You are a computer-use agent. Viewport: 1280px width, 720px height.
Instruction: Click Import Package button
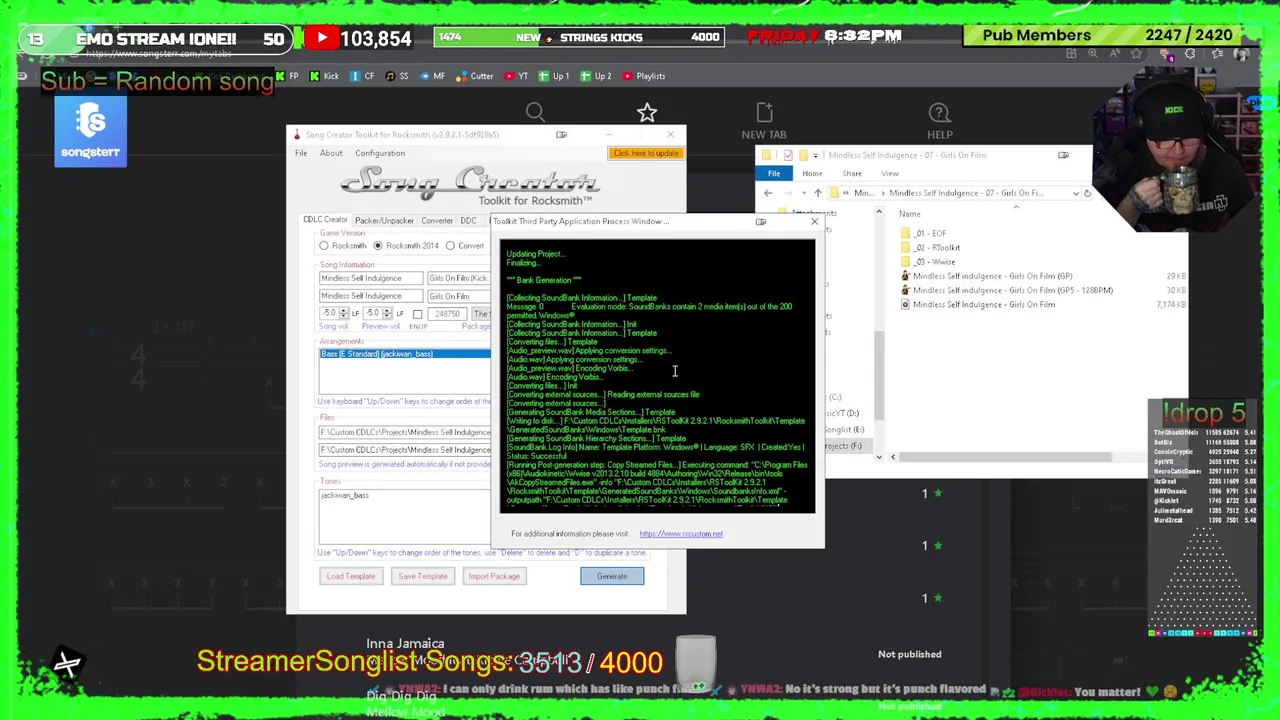[494, 576]
